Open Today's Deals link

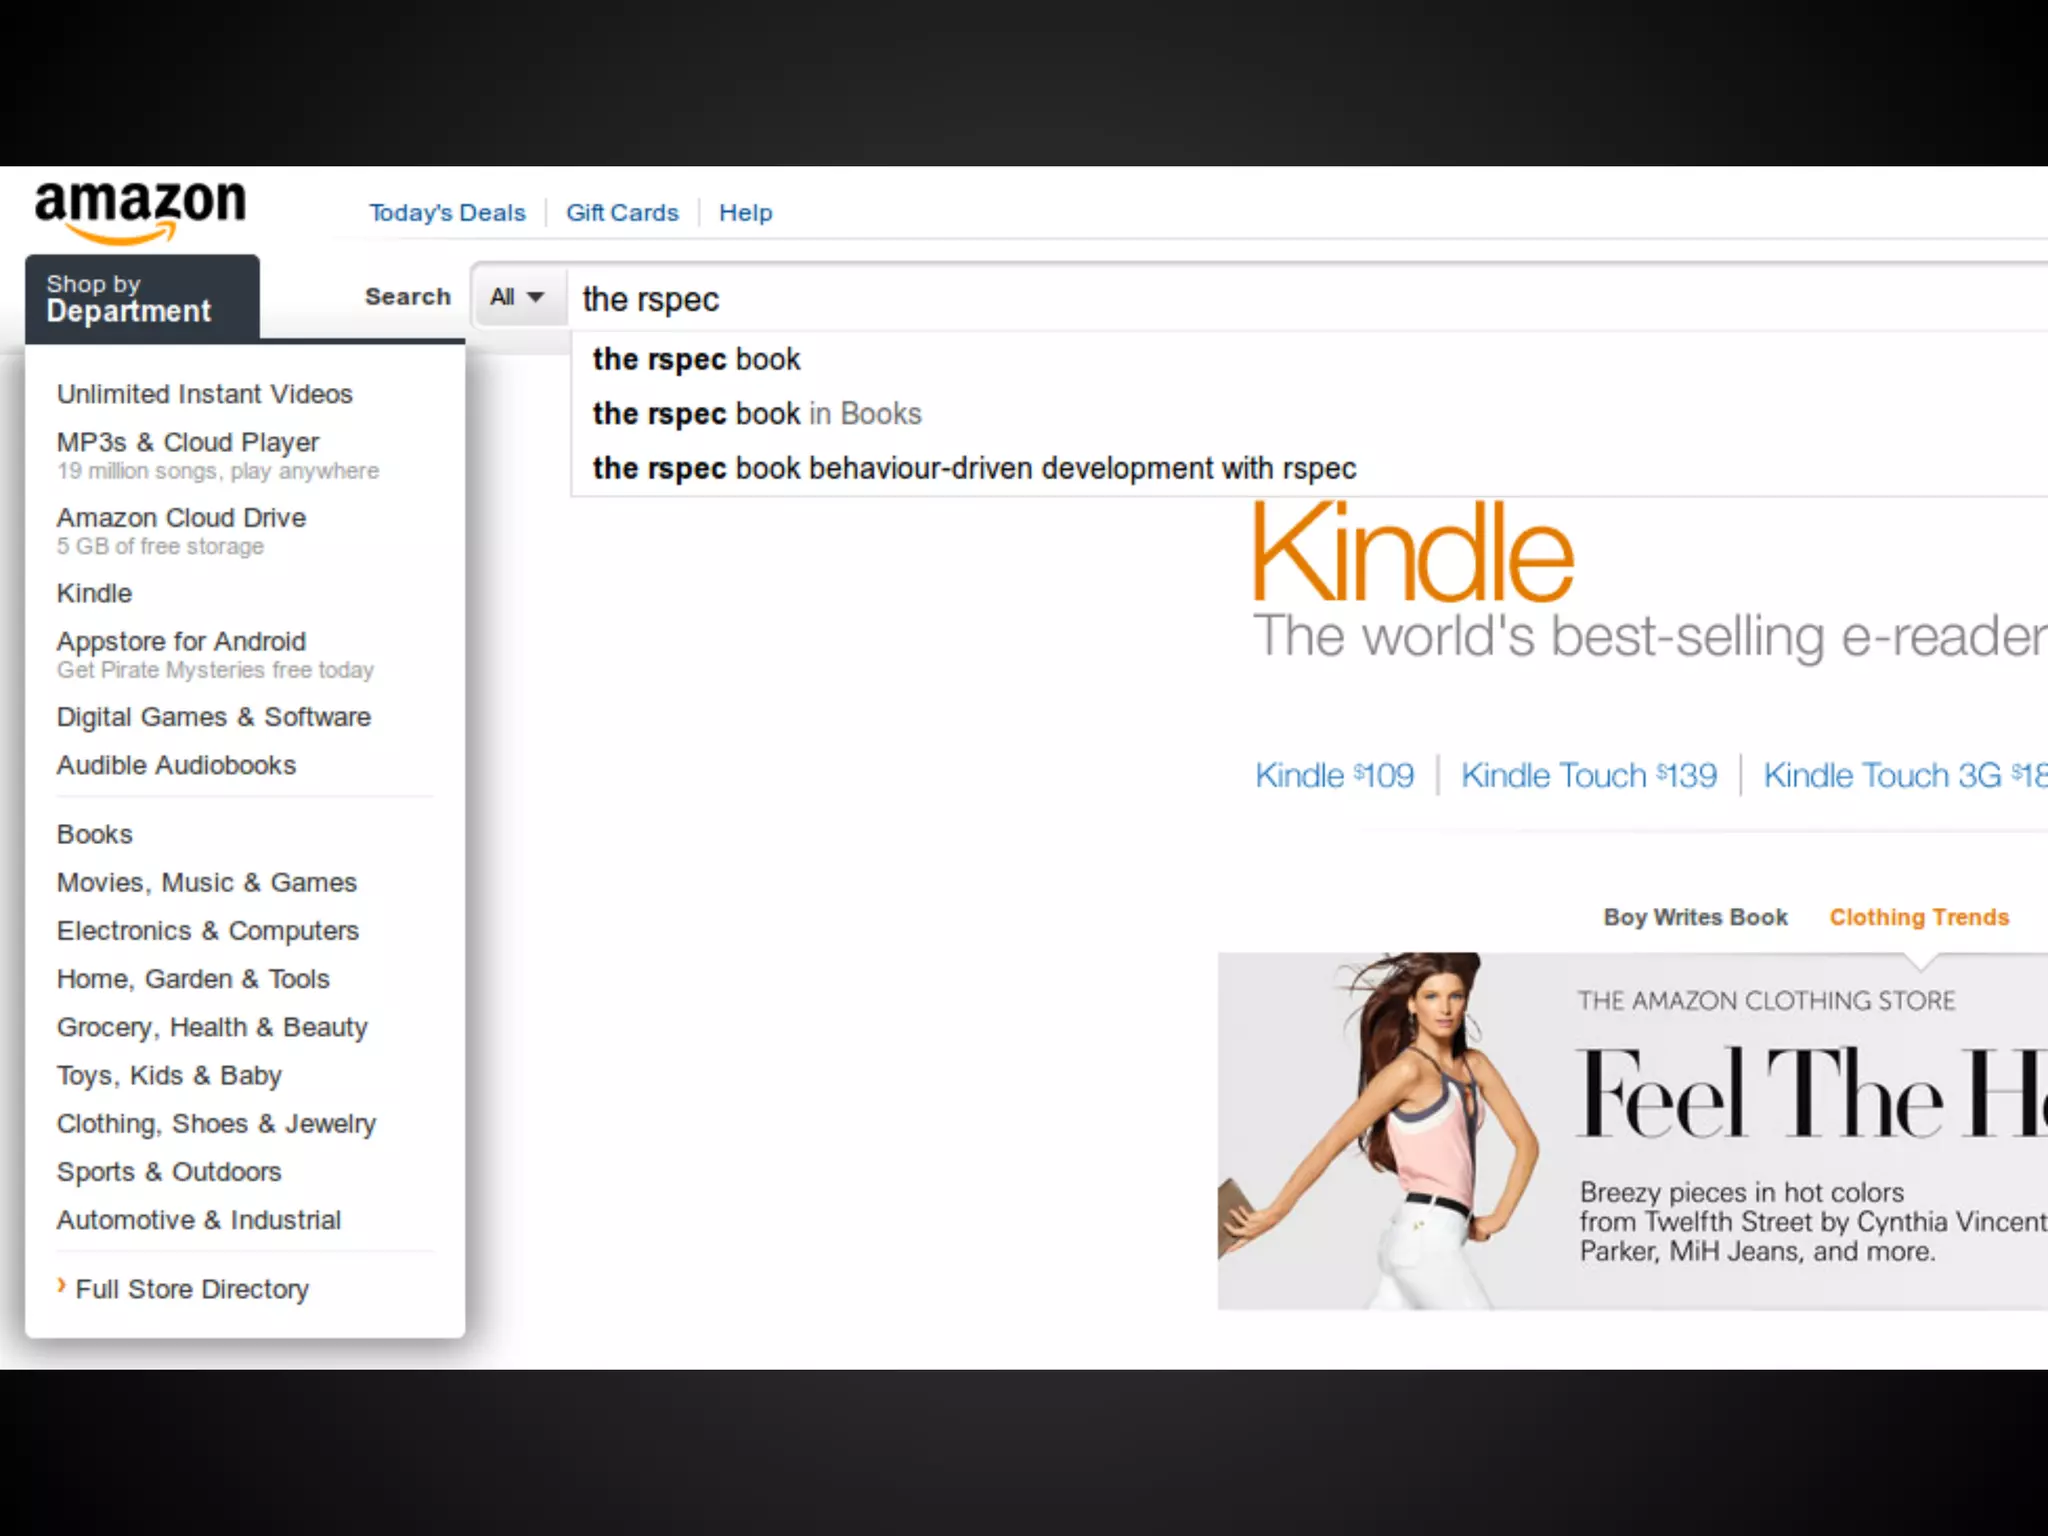pos(447,213)
